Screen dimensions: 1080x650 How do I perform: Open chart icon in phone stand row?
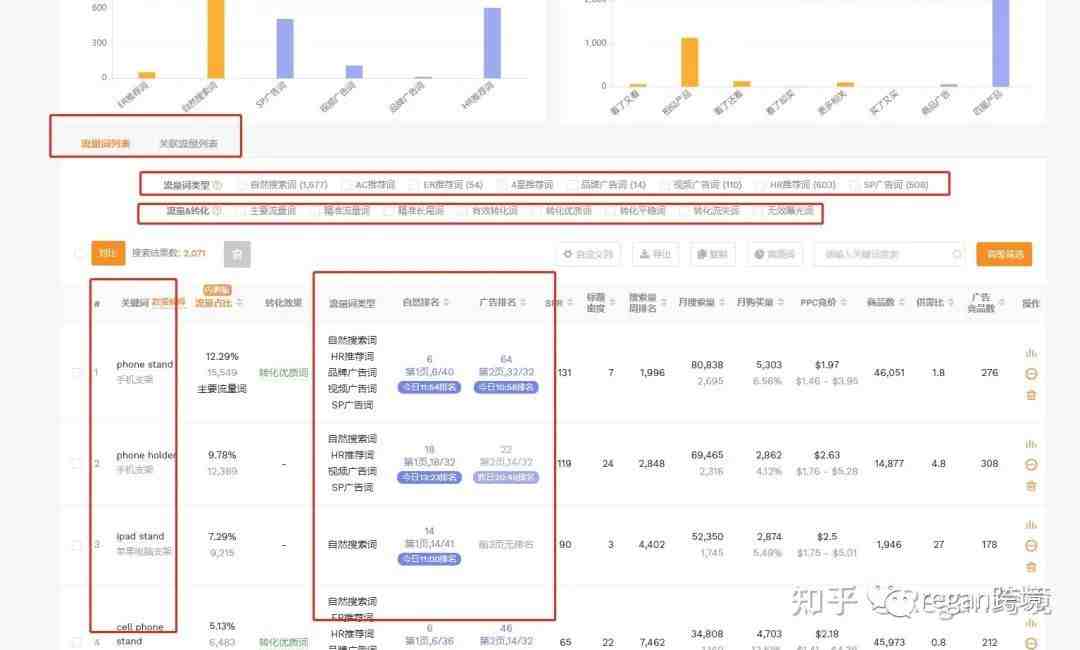coord(1031,353)
